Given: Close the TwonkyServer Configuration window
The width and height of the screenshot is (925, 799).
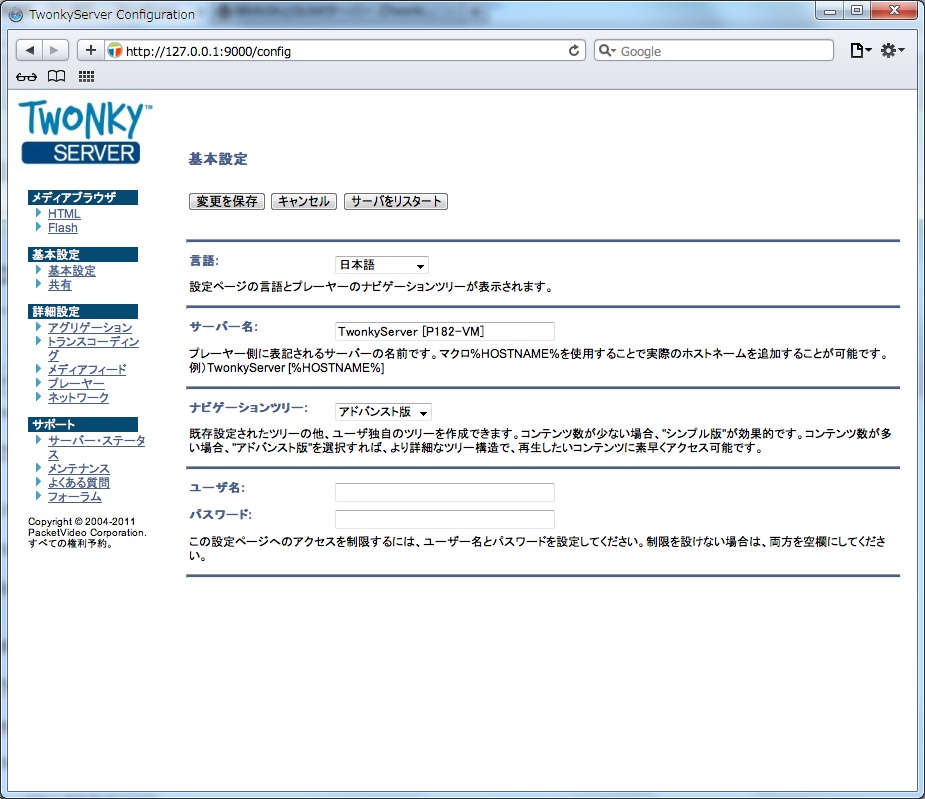Looking at the screenshot, I should 894,11.
